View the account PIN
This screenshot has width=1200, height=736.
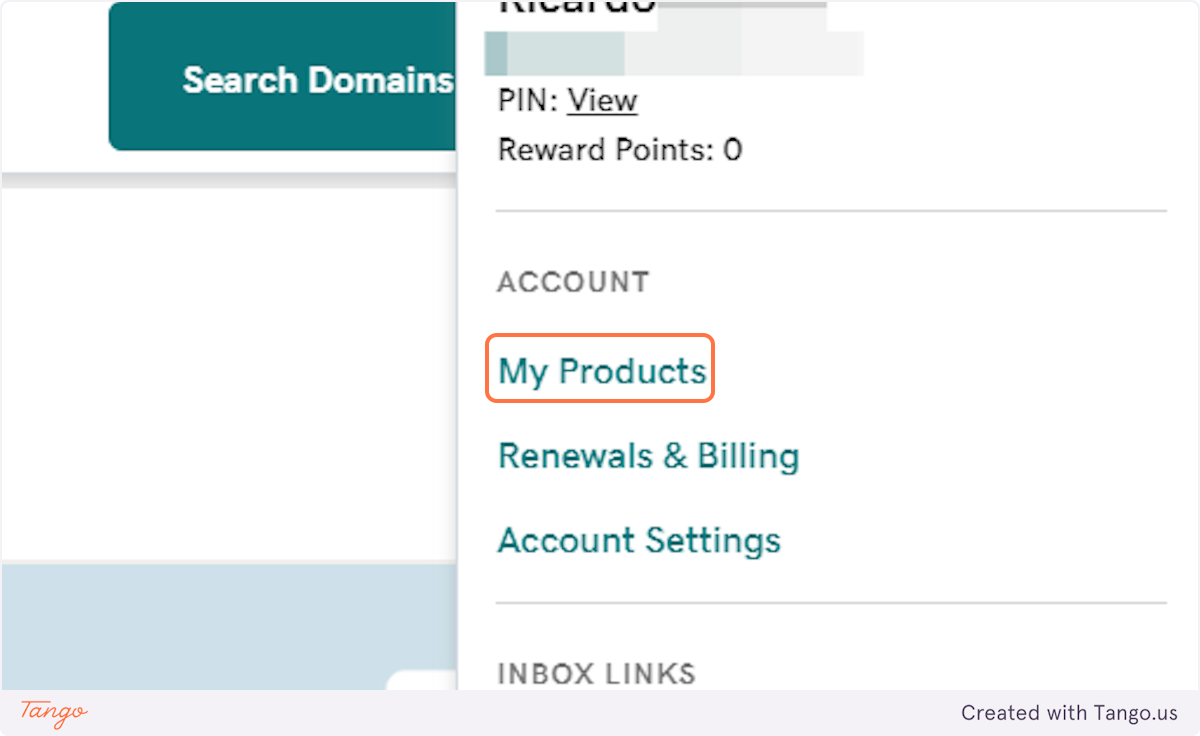click(x=602, y=100)
